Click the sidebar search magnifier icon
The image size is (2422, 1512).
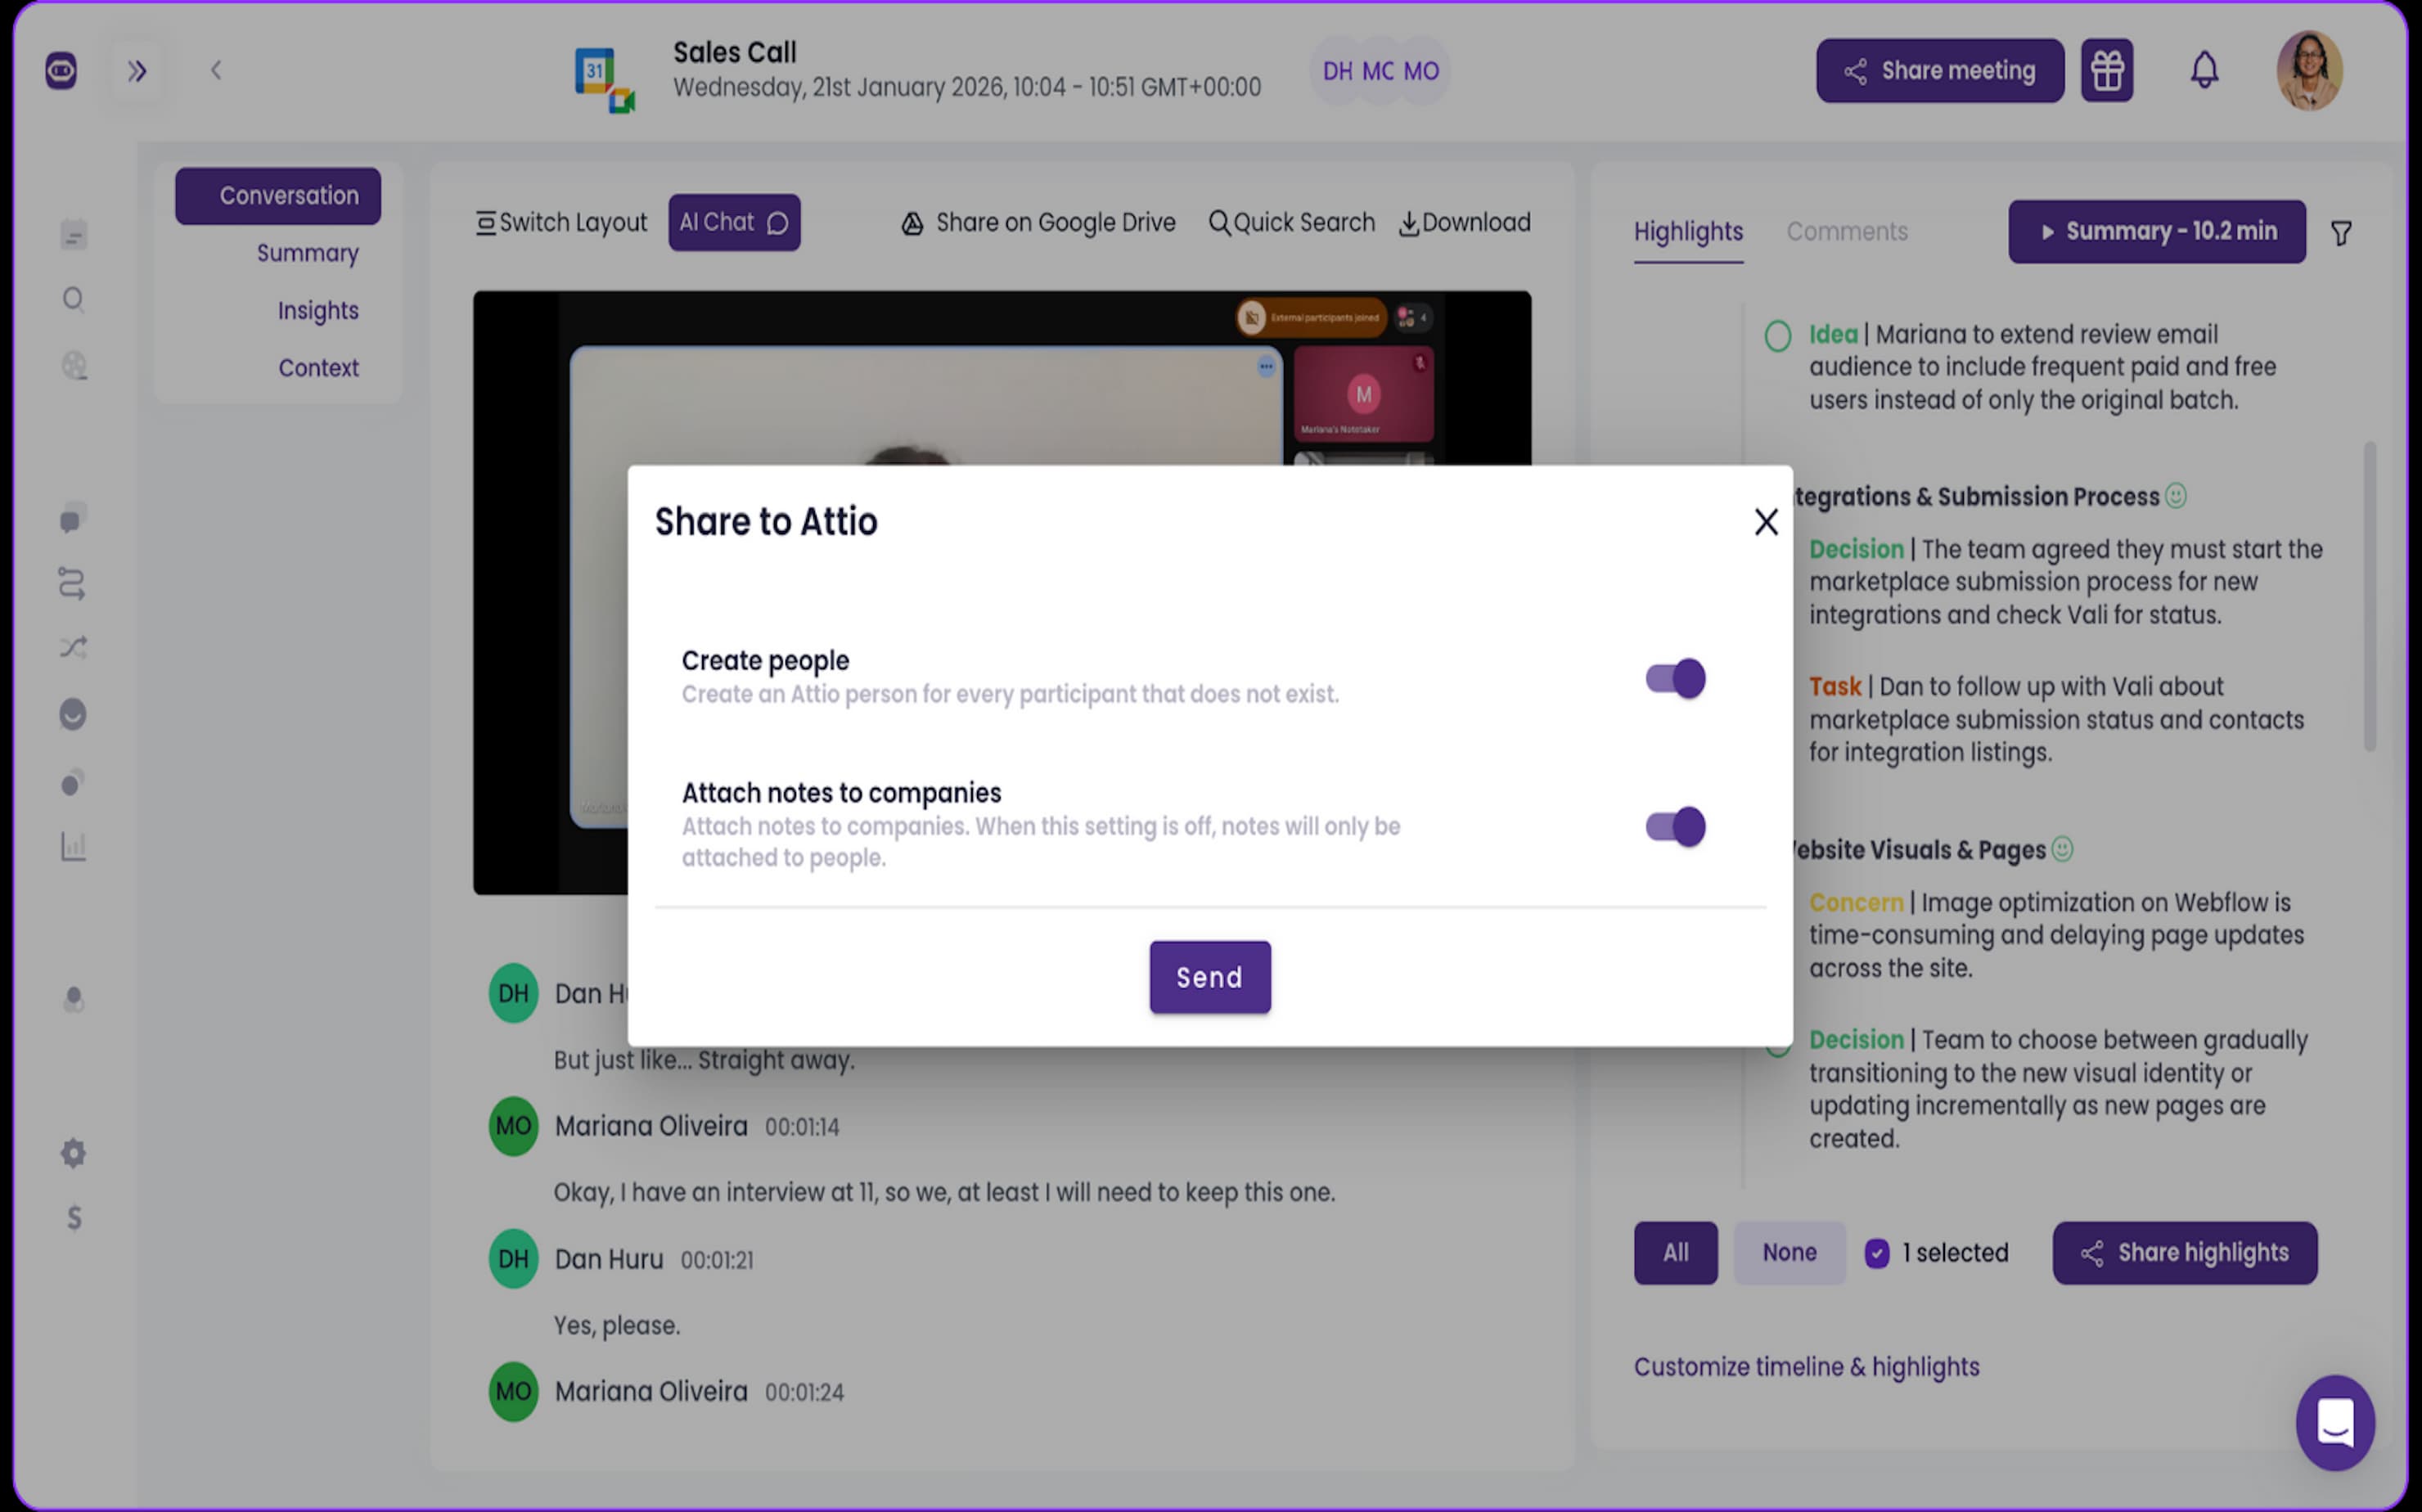tap(73, 299)
